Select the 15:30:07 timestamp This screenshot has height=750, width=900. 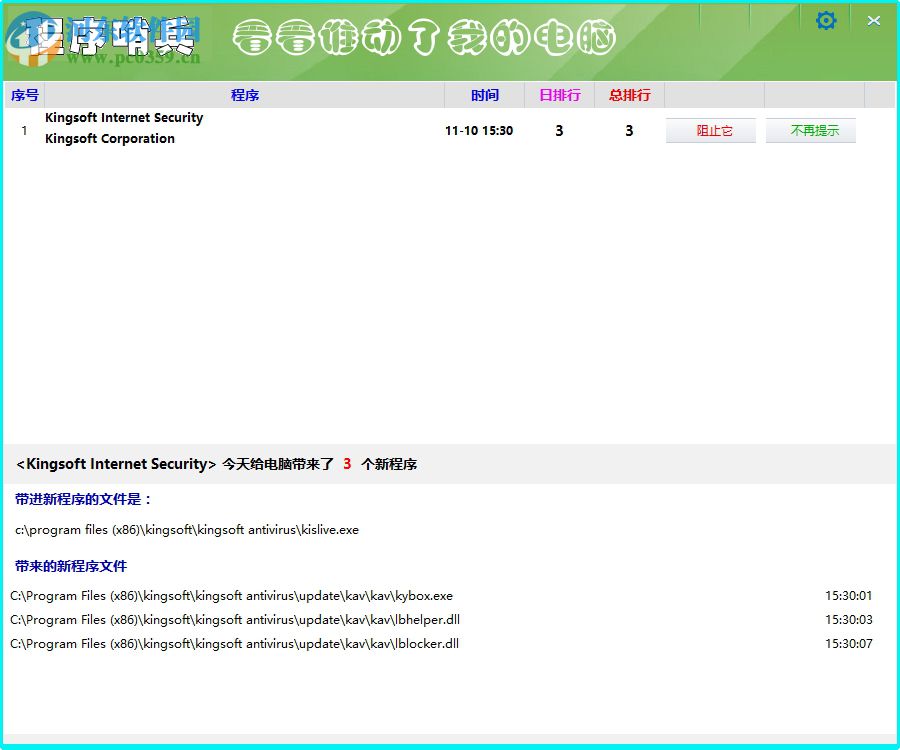point(848,644)
